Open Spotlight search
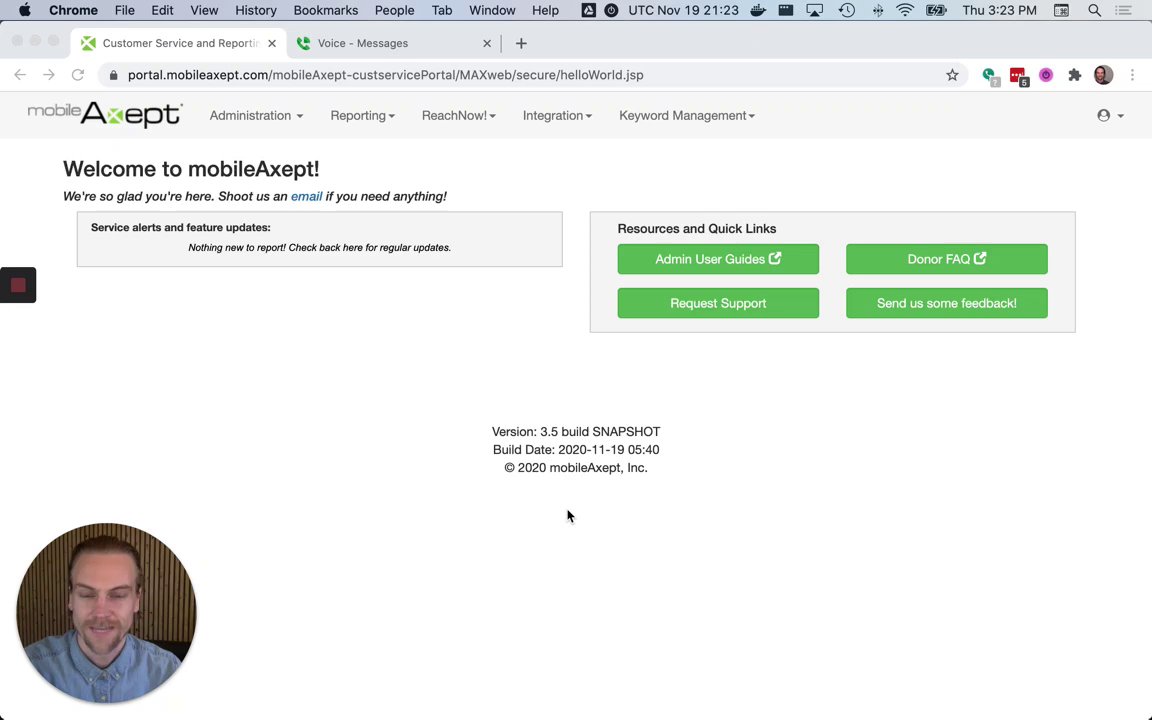 coord(1094,10)
